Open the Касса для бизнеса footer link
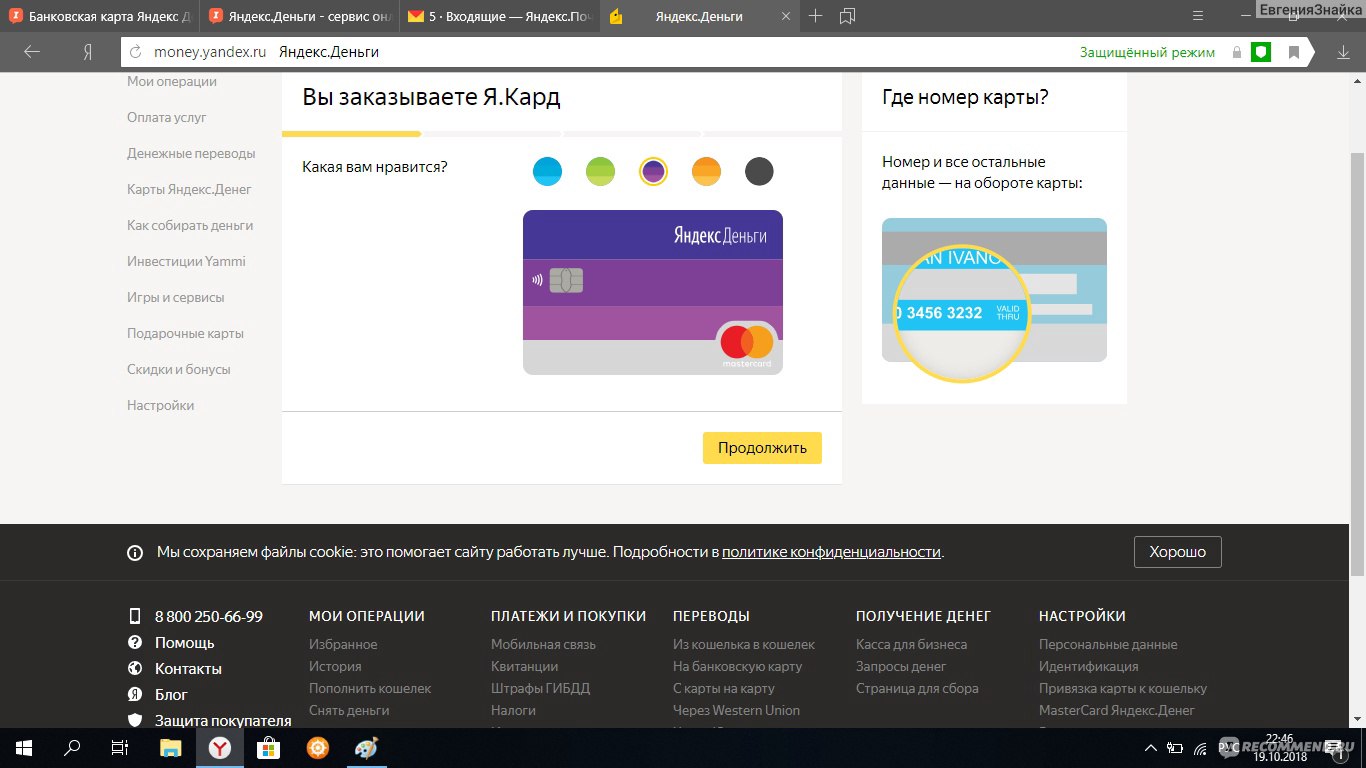This screenshot has width=1366, height=768. point(911,644)
